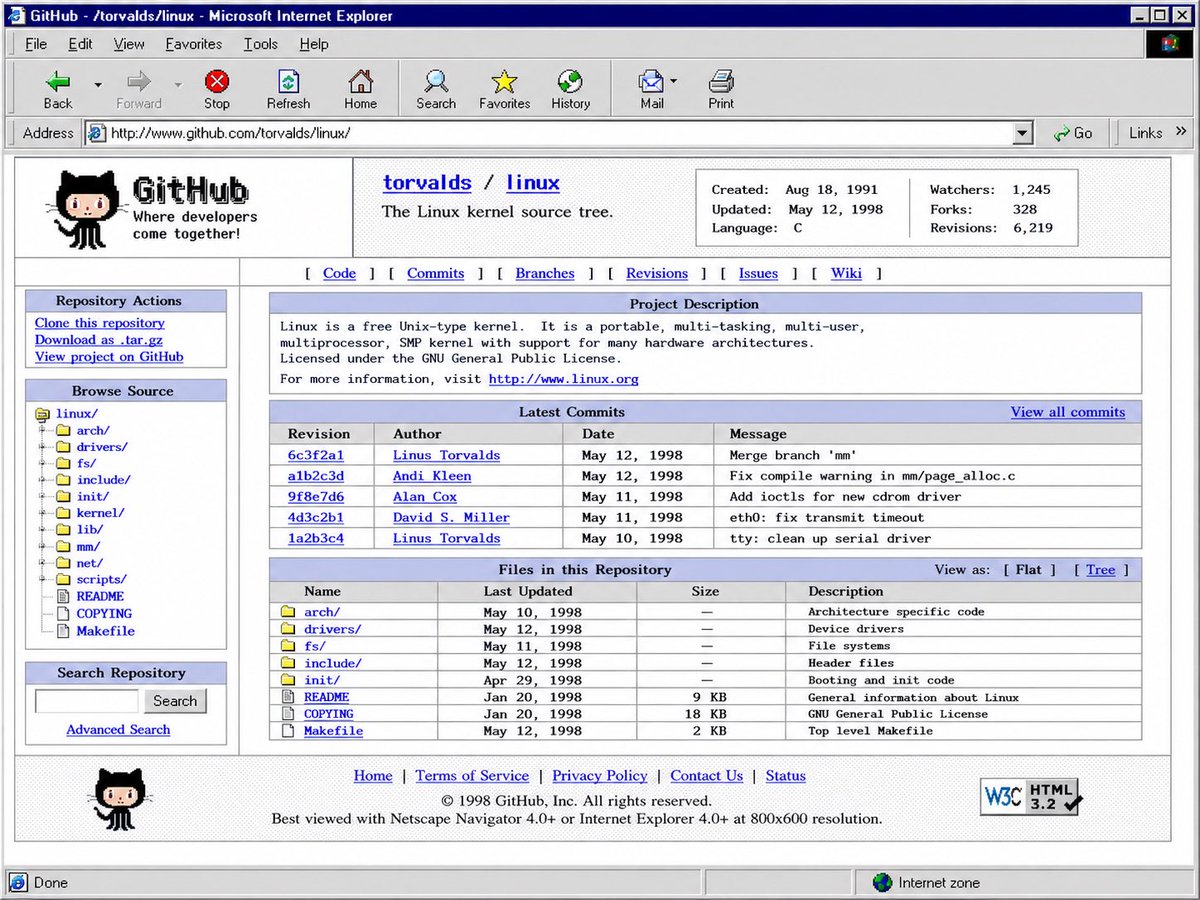
Task: Click the torvalds owner link in header
Action: click(427, 183)
